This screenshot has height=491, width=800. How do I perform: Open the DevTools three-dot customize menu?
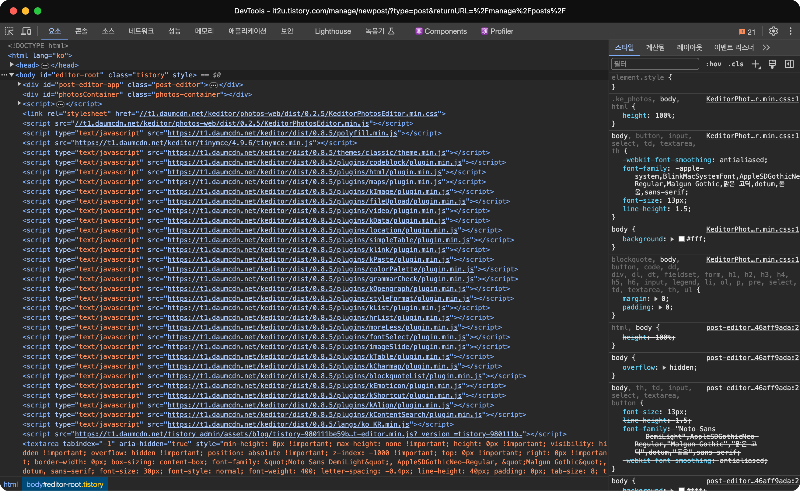(790, 31)
